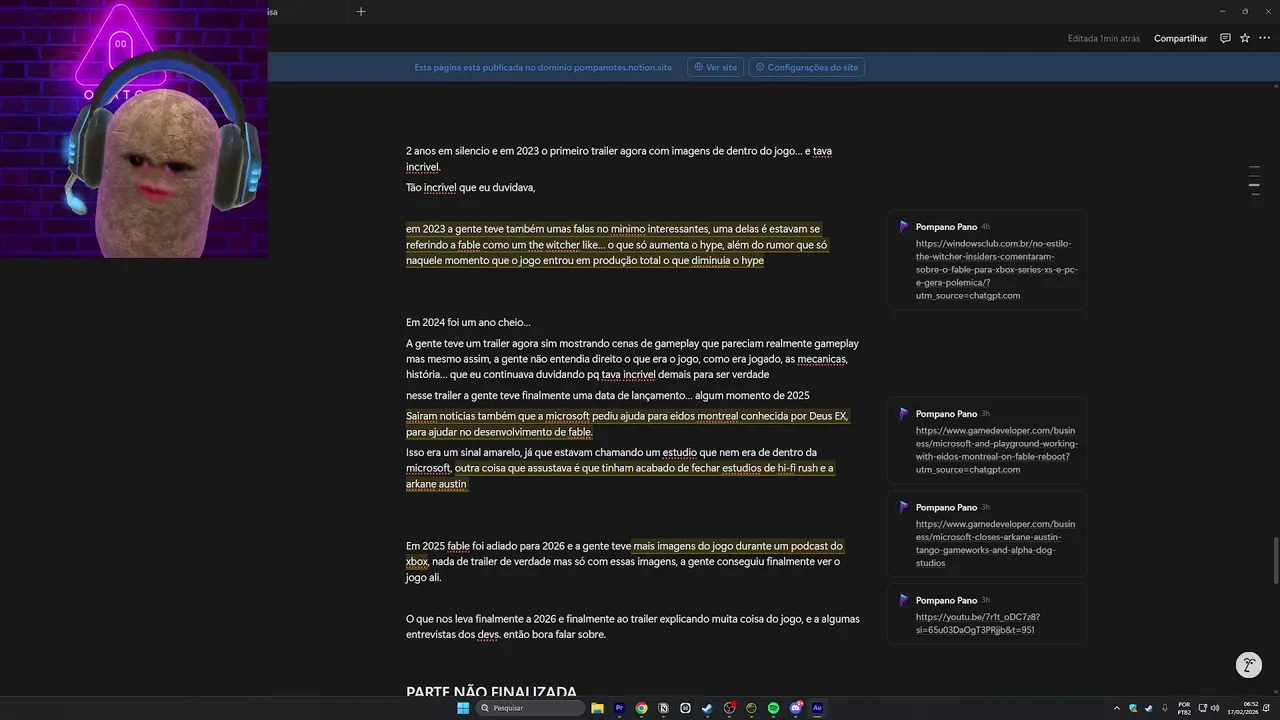Click the 'O que nos leva finalmente a 2026' paragraph
Screen dimensions: 1280x720
tap(632, 626)
